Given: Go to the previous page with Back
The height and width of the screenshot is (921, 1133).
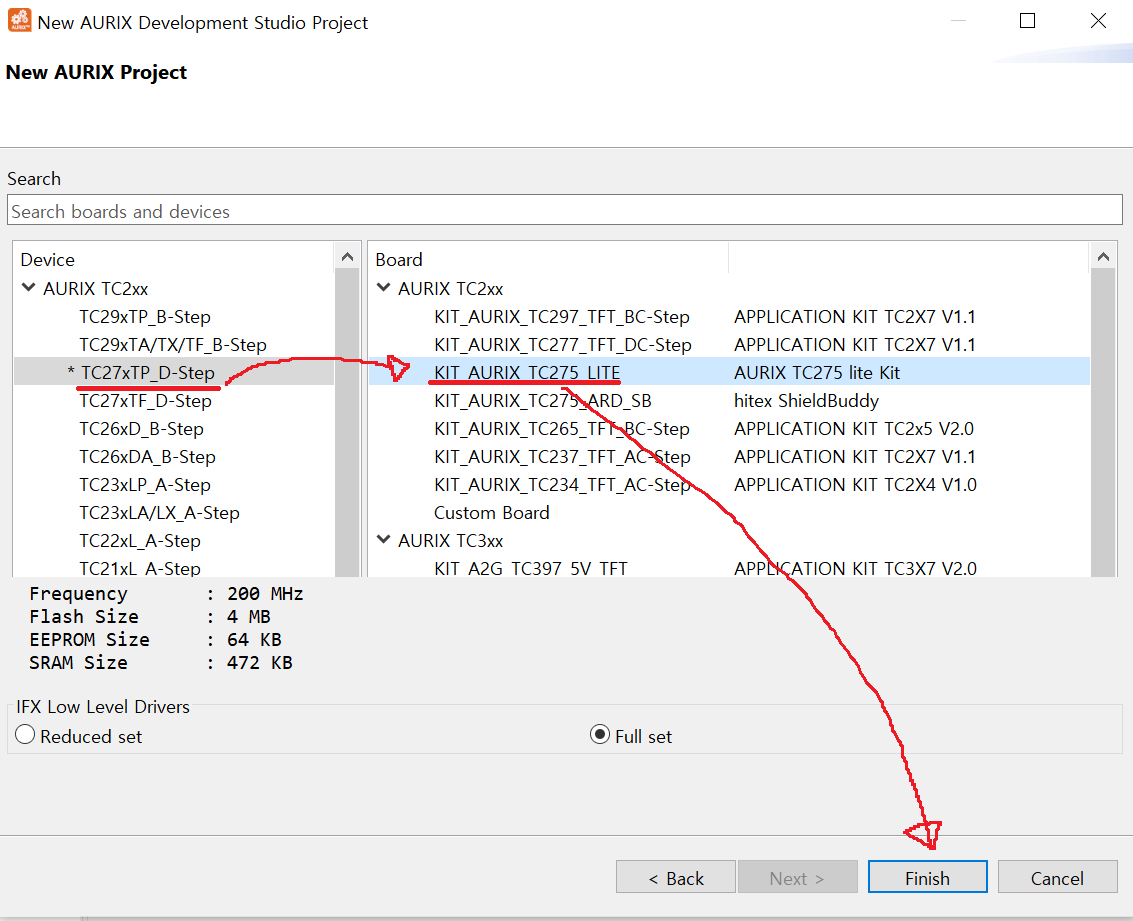Looking at the screenshot, I should (x=676, y=877).
